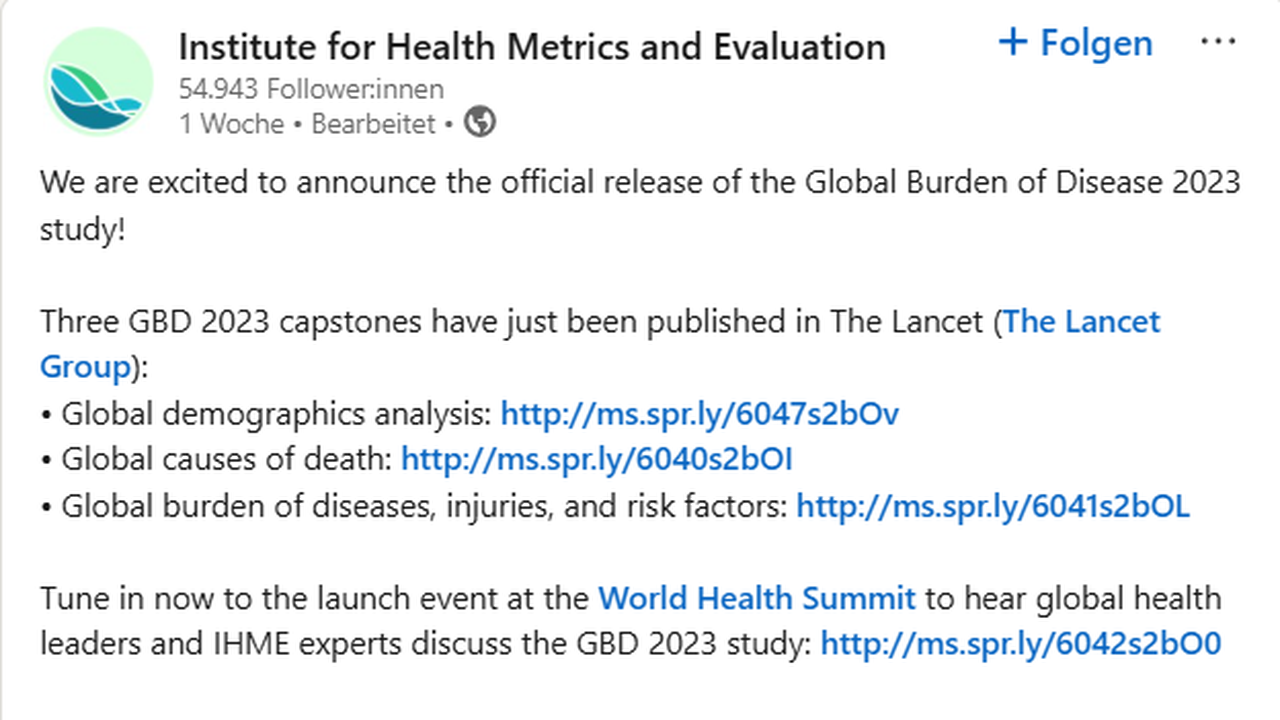Image resolution: width=1280 pixels, height=720 pixels.
Task: Open the launch event link ending 6042s2bO0
Action: 1020,643
